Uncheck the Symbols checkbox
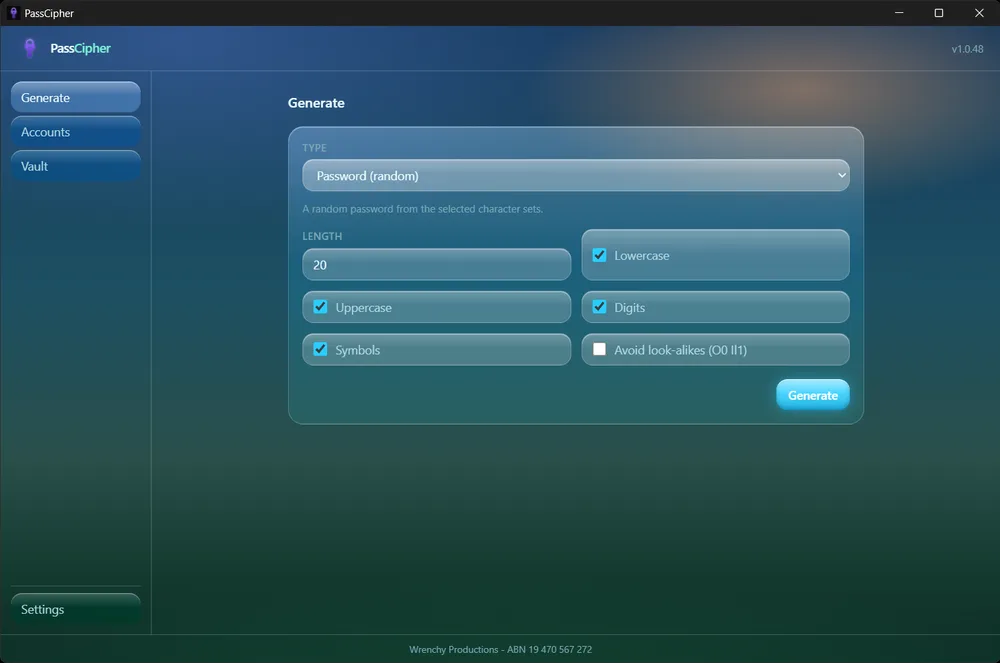 pyautogui.click(x=320, y=349)
